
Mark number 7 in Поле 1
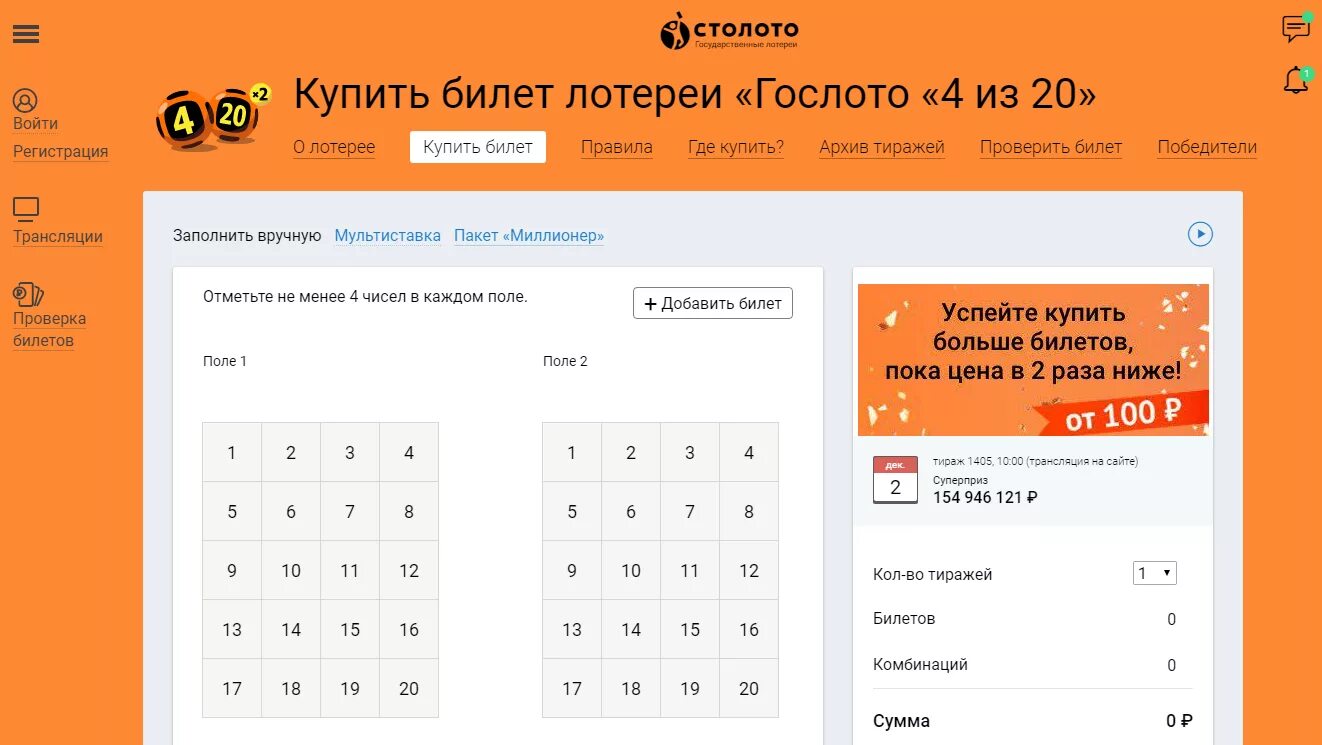pyautogui.click(x=350, y=511)
